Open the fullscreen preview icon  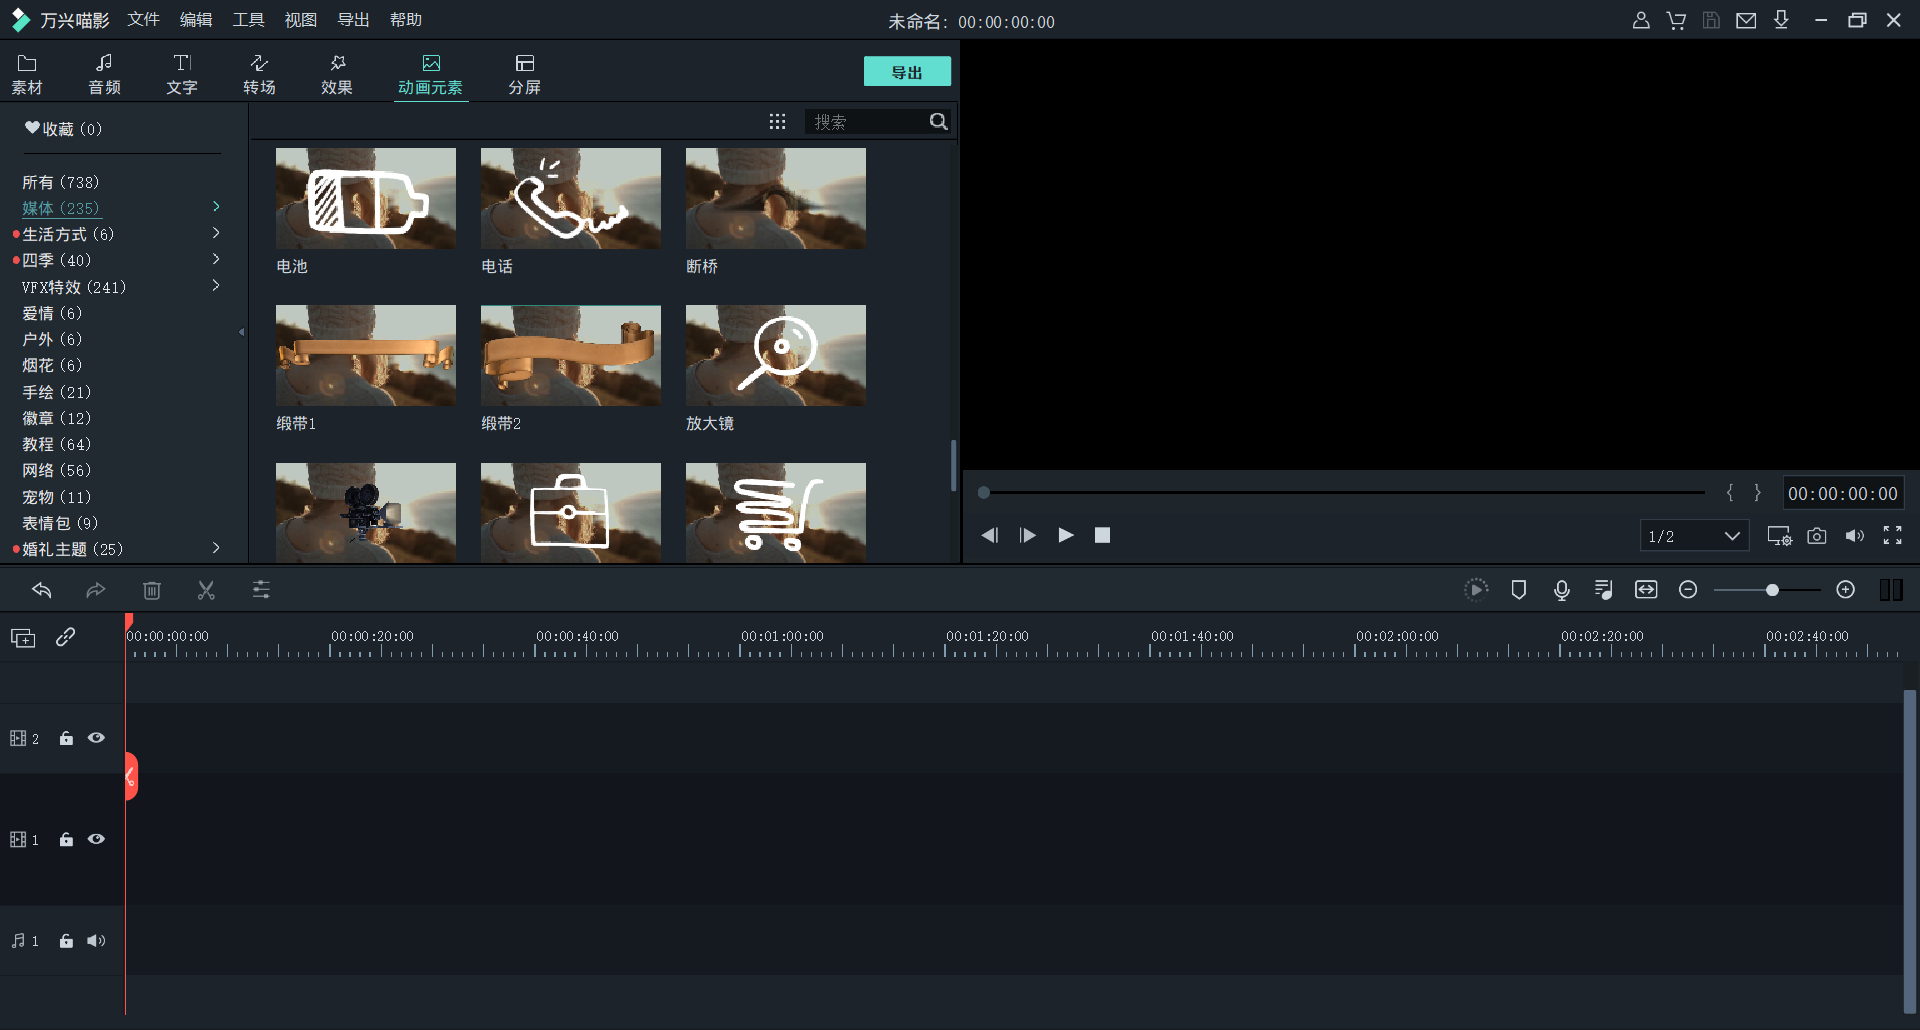point(1892,536)
